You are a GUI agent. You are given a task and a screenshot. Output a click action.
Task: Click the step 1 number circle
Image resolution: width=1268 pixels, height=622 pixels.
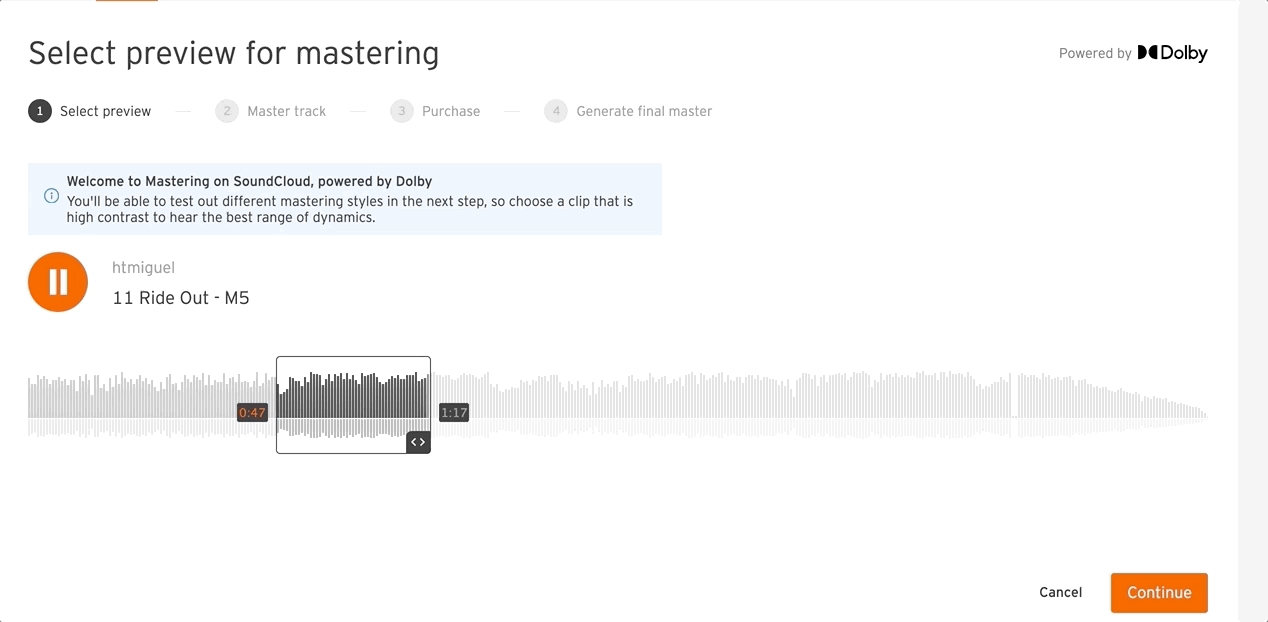pos(40,111)
